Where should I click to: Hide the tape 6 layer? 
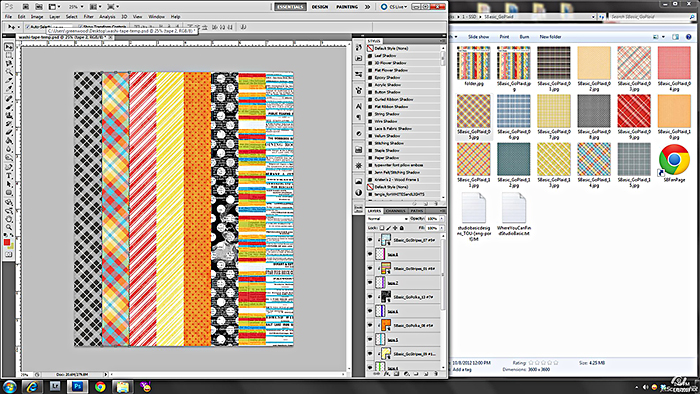coord(370,311)
